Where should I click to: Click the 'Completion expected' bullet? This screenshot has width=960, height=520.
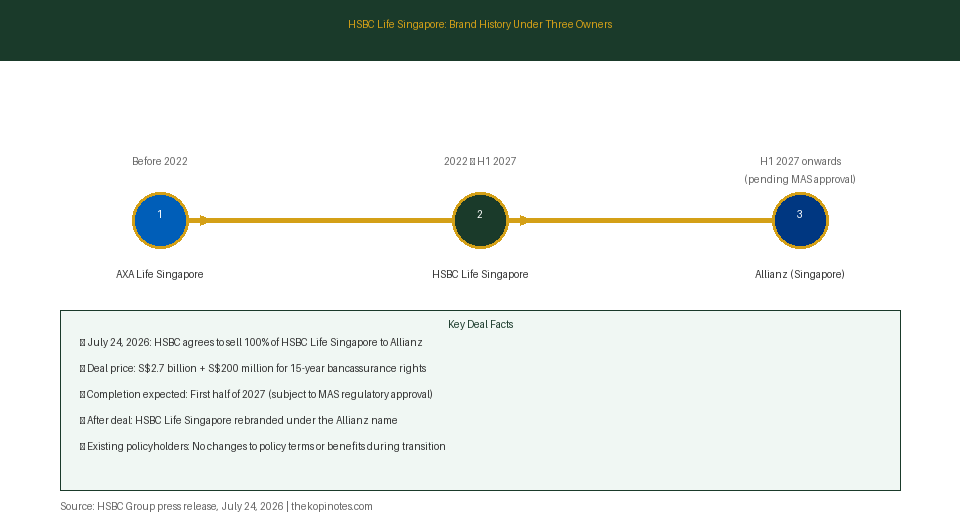click(256, 394)
